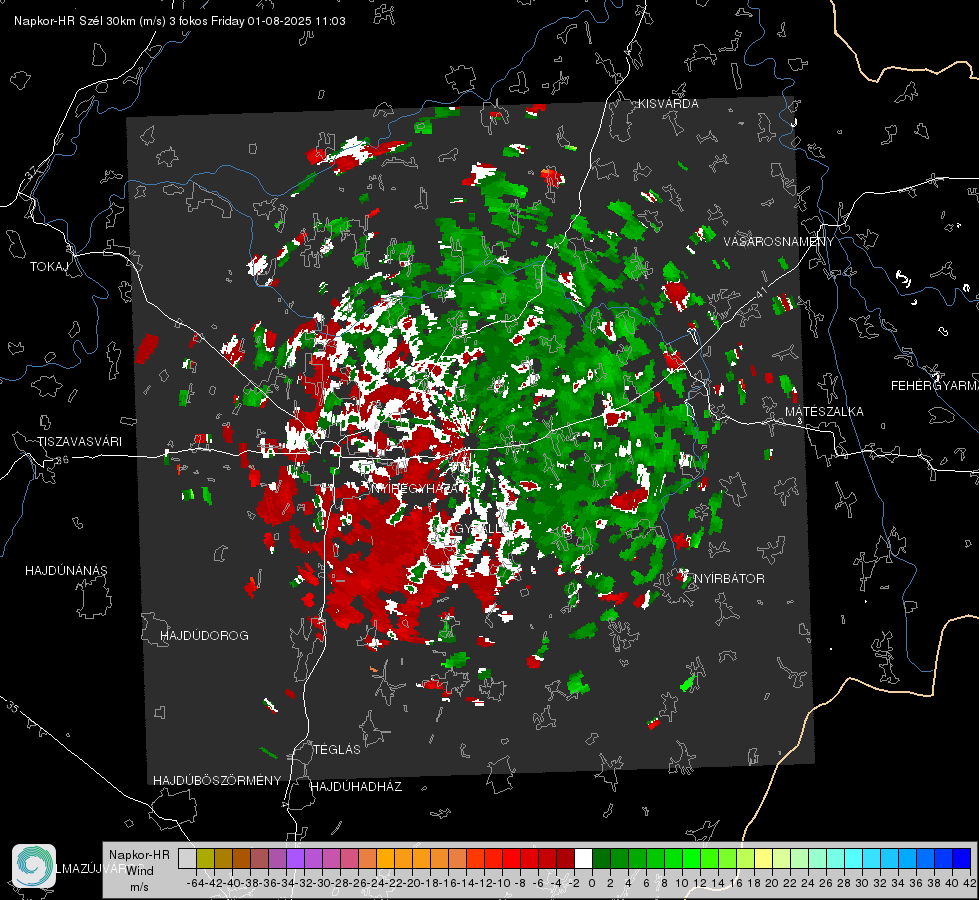Image resolution: width=979 pixels, height=900 pixels.
Task: Click the TISZAVASVÁRI city label
Action: click(x=79, y=442)
